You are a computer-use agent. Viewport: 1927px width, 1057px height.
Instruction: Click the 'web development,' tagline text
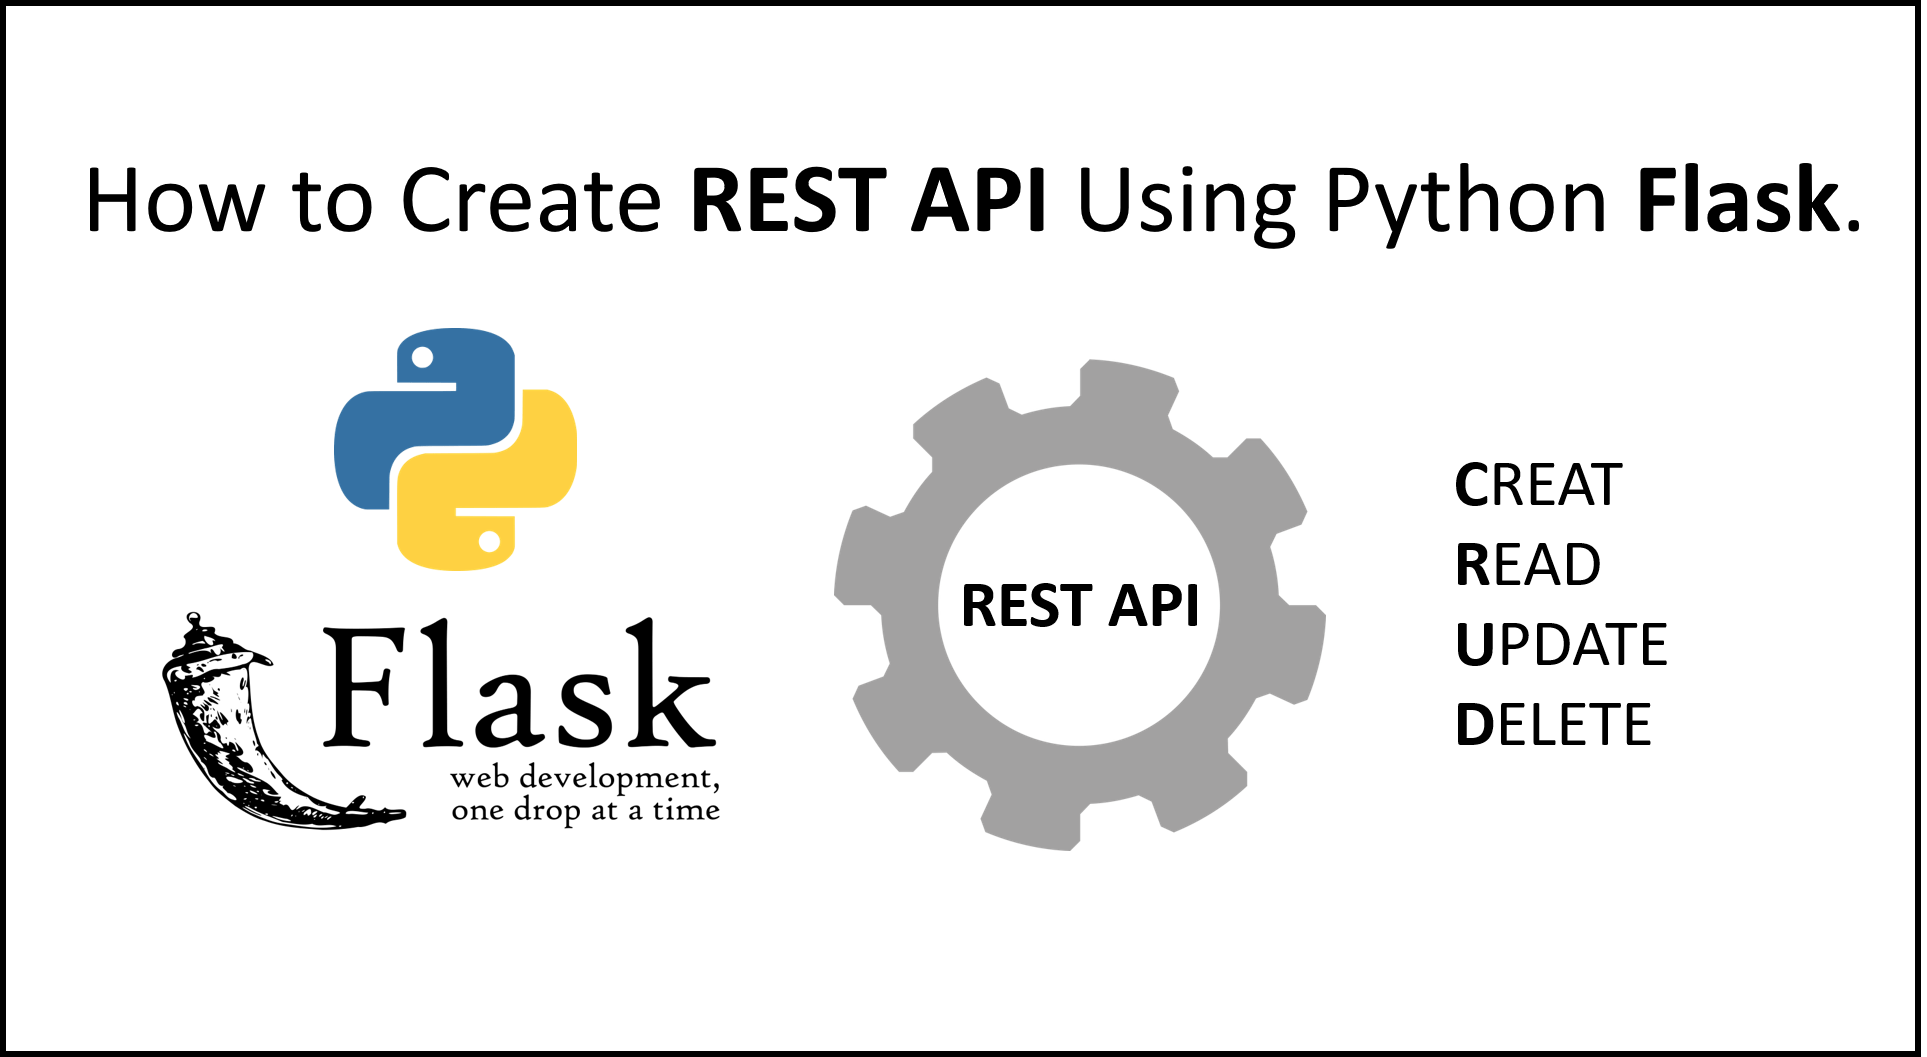[x=585, y=778]
